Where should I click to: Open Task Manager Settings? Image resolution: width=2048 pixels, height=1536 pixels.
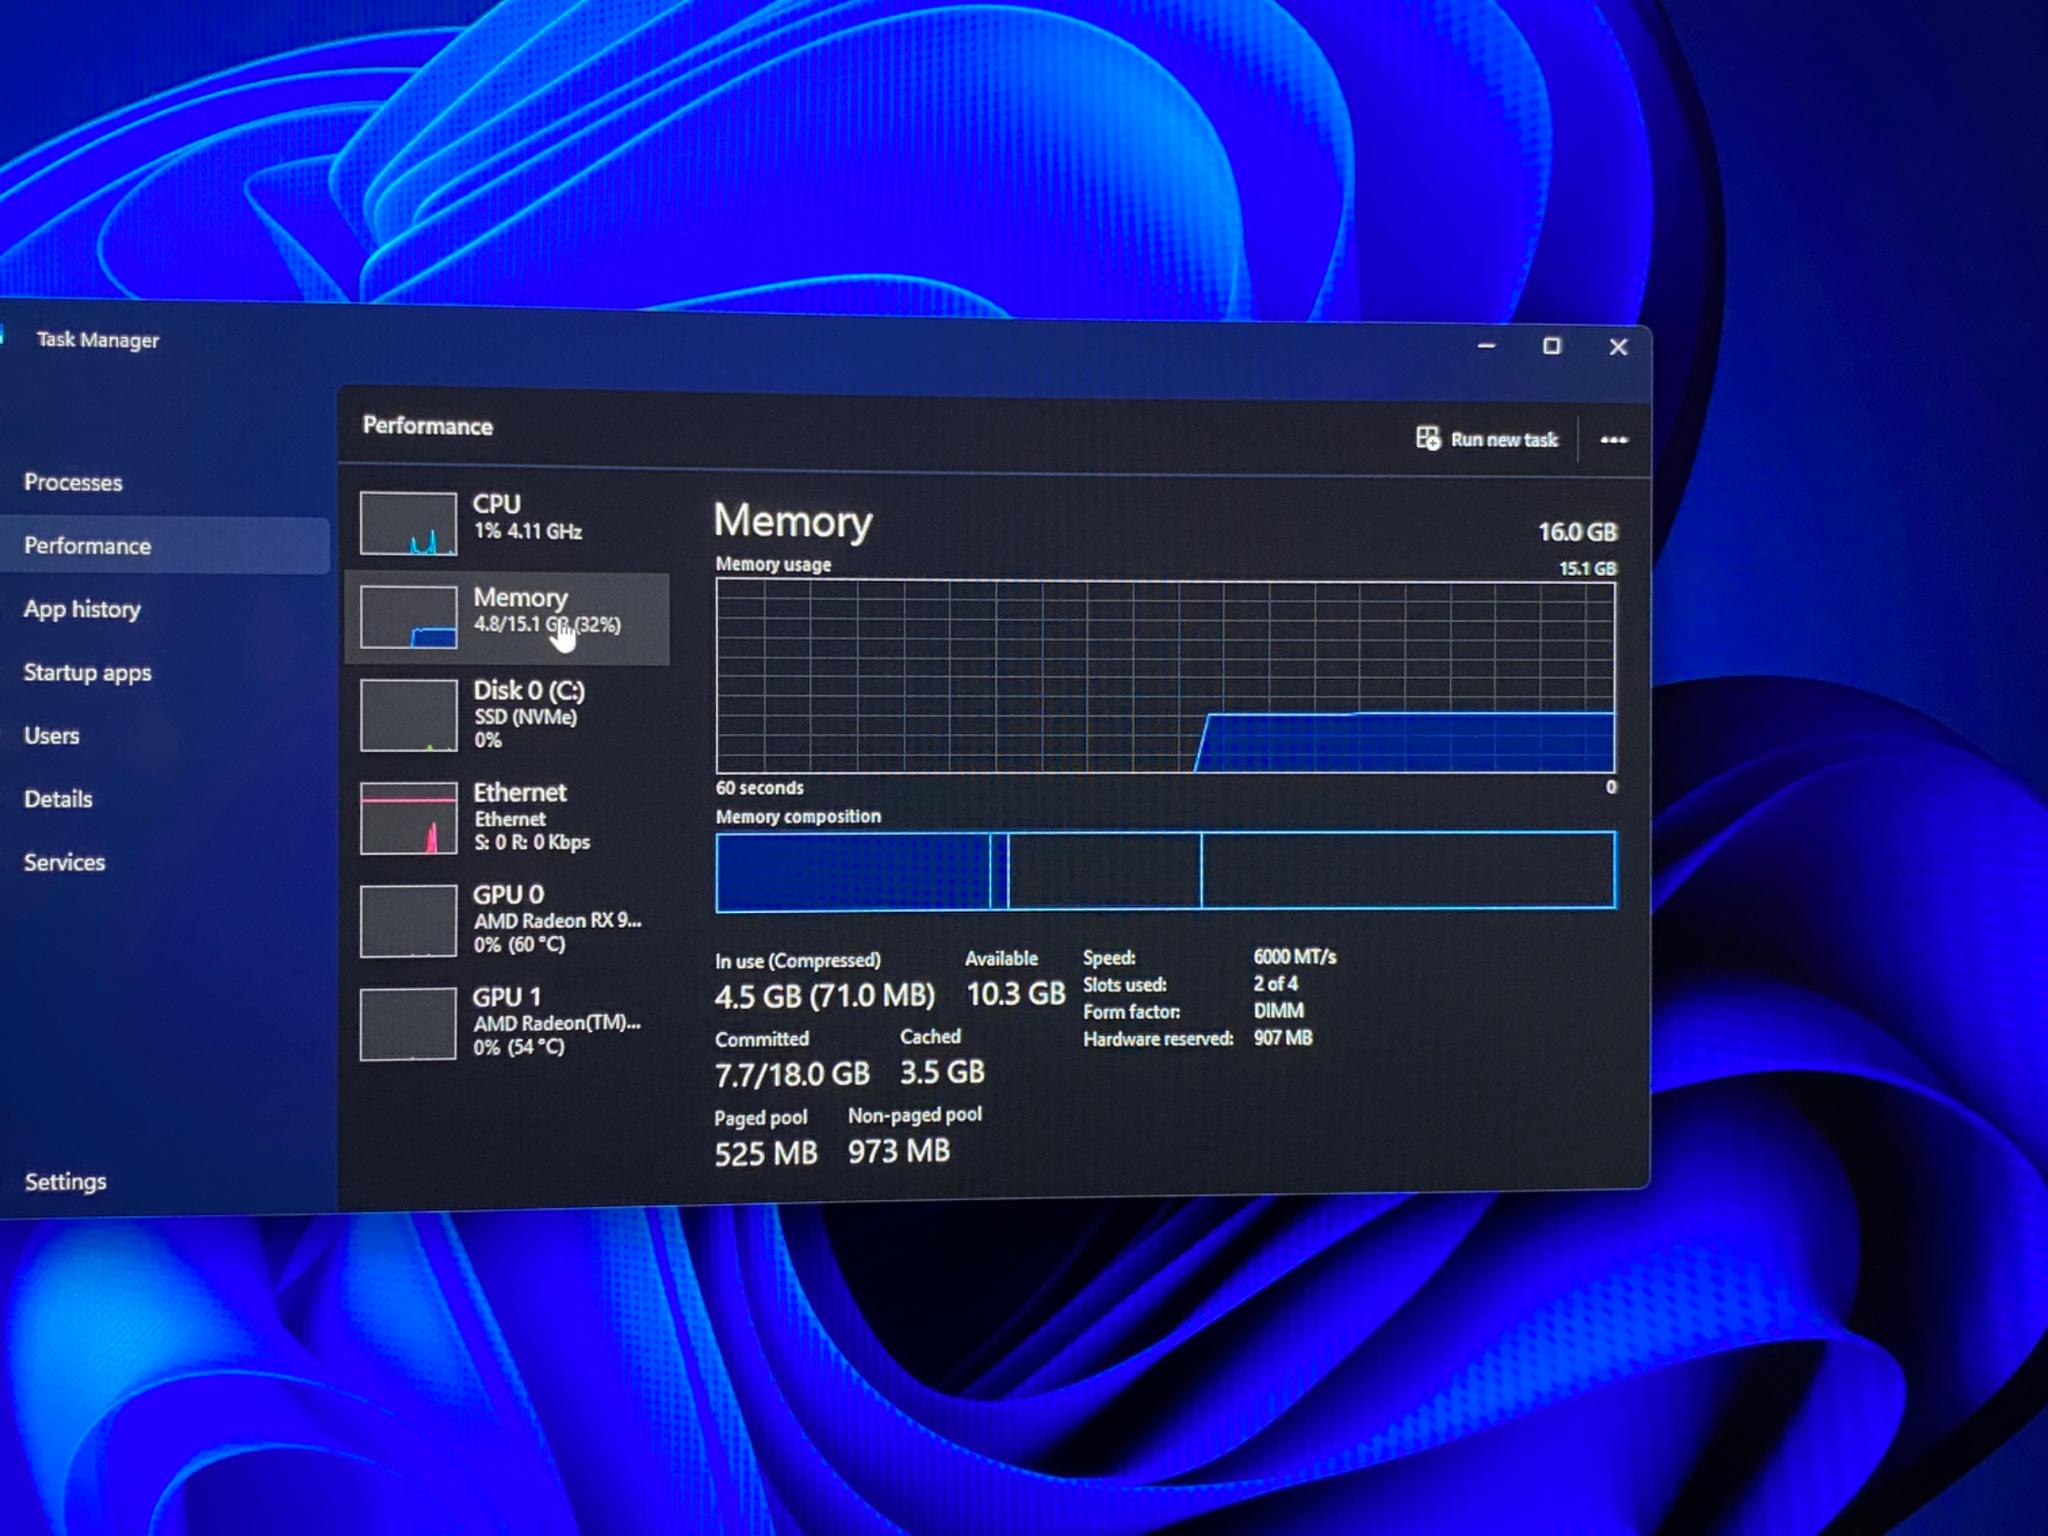point(65,1182)
